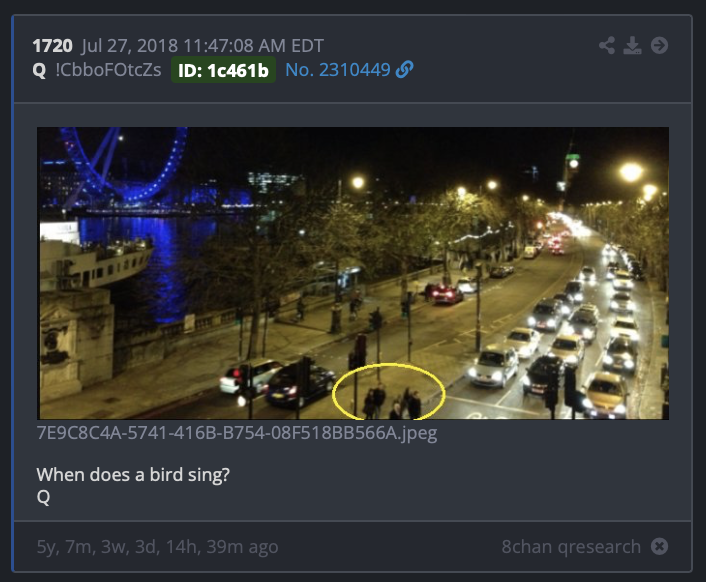This screenshot has width=706, height=582.
Task: Click the green ID: 1c461b badge
Action: point(223,70)
